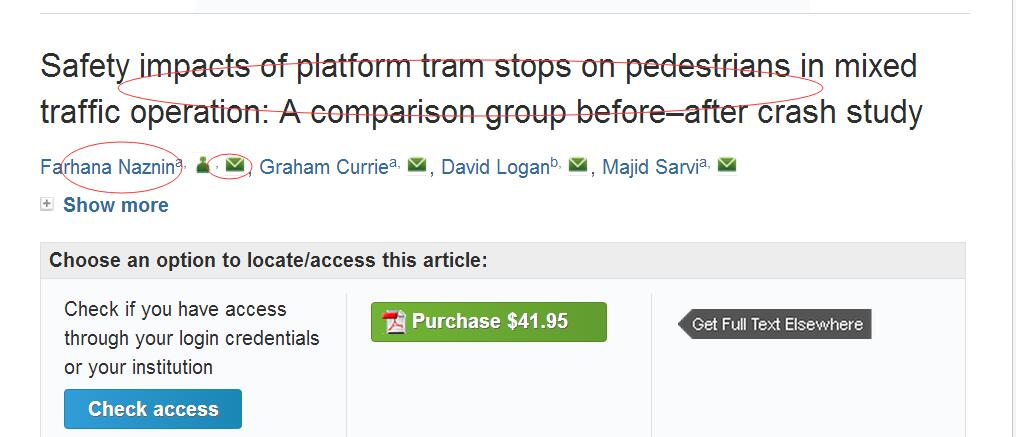Open the author profile icon beside Farhana Naznin

(203, 165)
